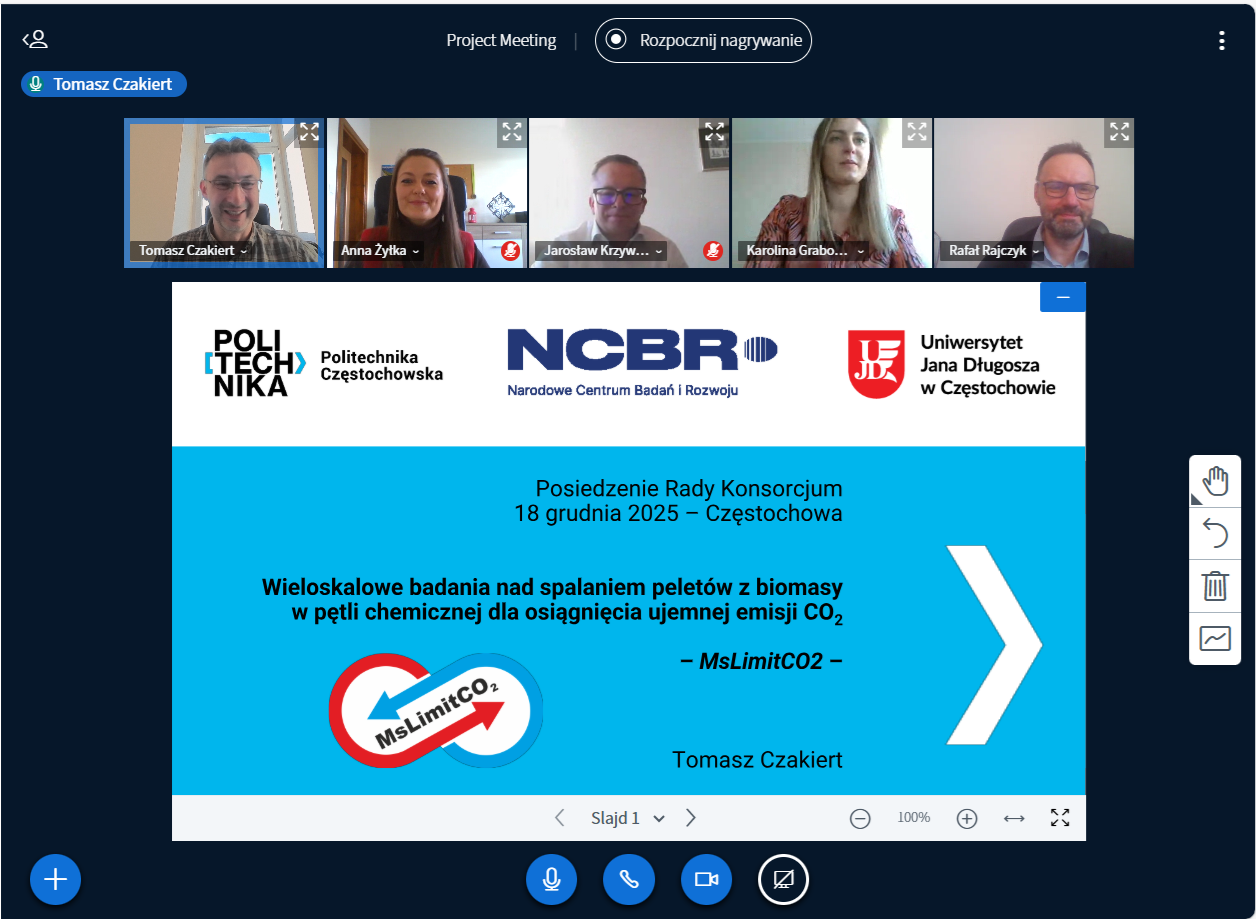Expand the Slajd 1 slide dropdown

[627, 818]
